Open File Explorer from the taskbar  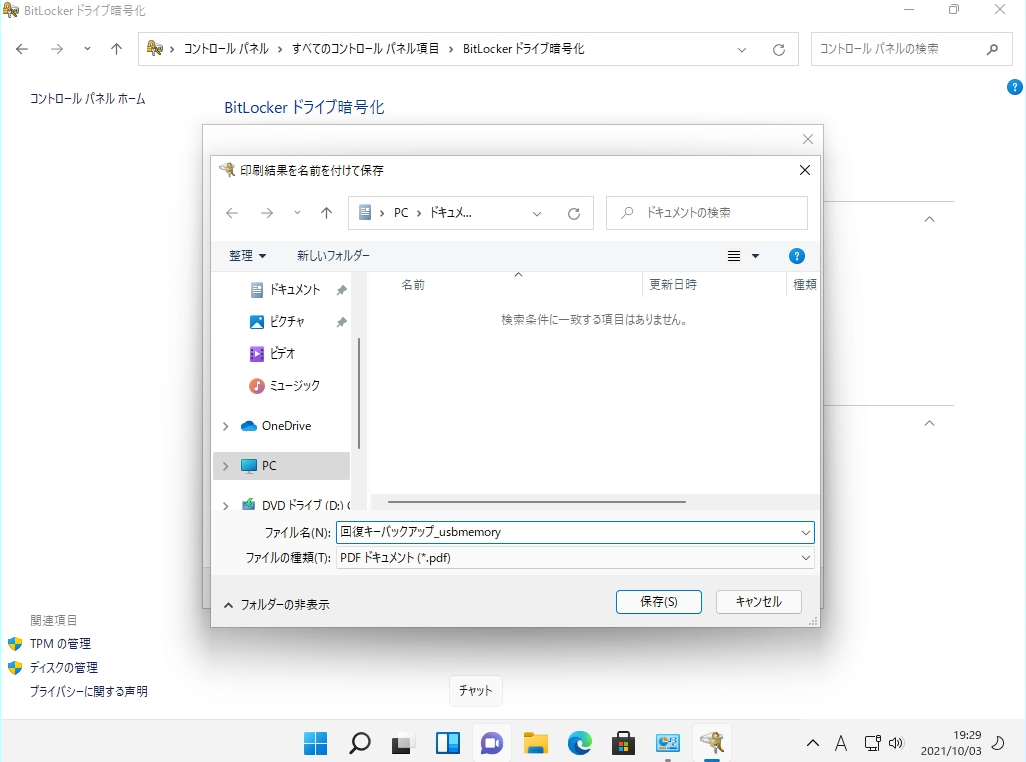[535, 743]
